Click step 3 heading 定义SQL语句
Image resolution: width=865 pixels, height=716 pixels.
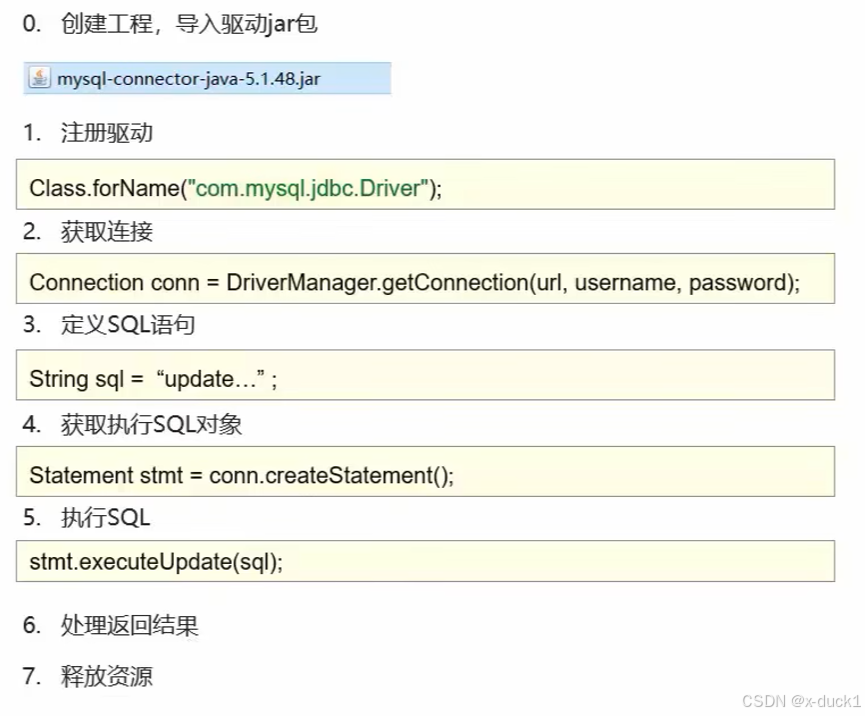(x=109, y=324)
